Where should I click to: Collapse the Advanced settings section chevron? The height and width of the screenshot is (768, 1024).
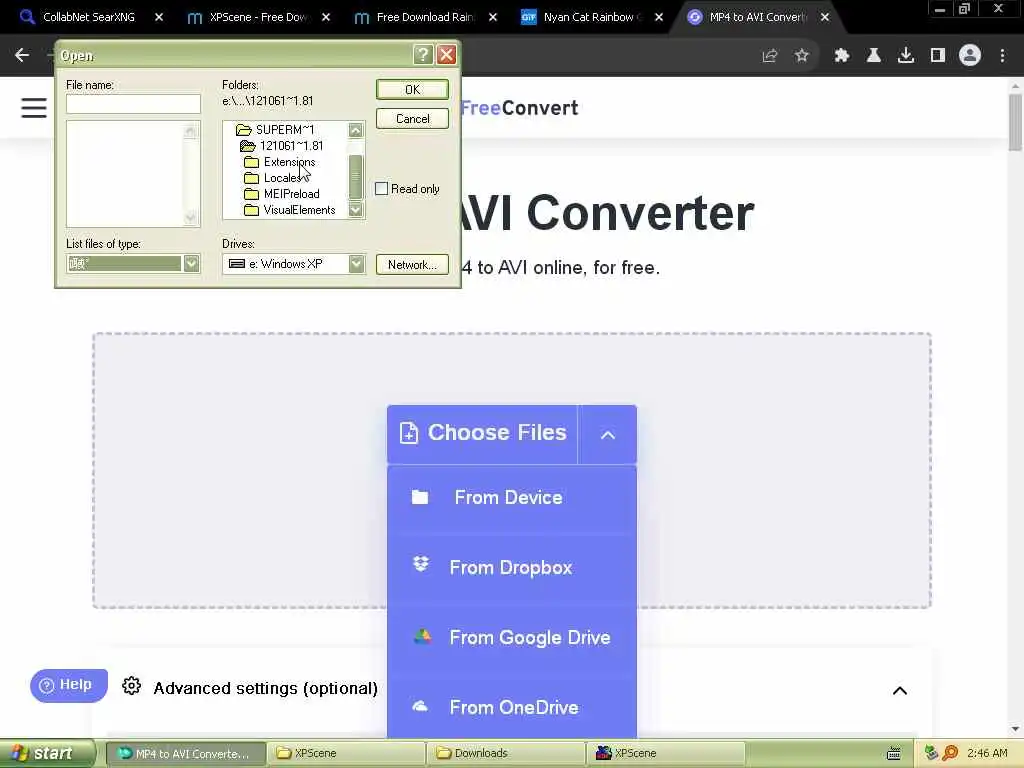coord(899,690)
